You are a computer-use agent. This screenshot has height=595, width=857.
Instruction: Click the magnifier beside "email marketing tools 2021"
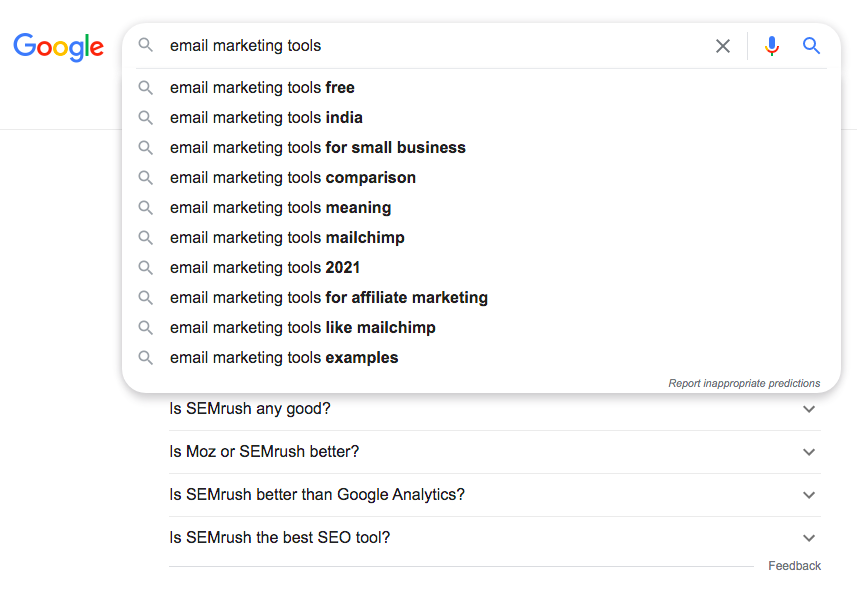point(146,267)
